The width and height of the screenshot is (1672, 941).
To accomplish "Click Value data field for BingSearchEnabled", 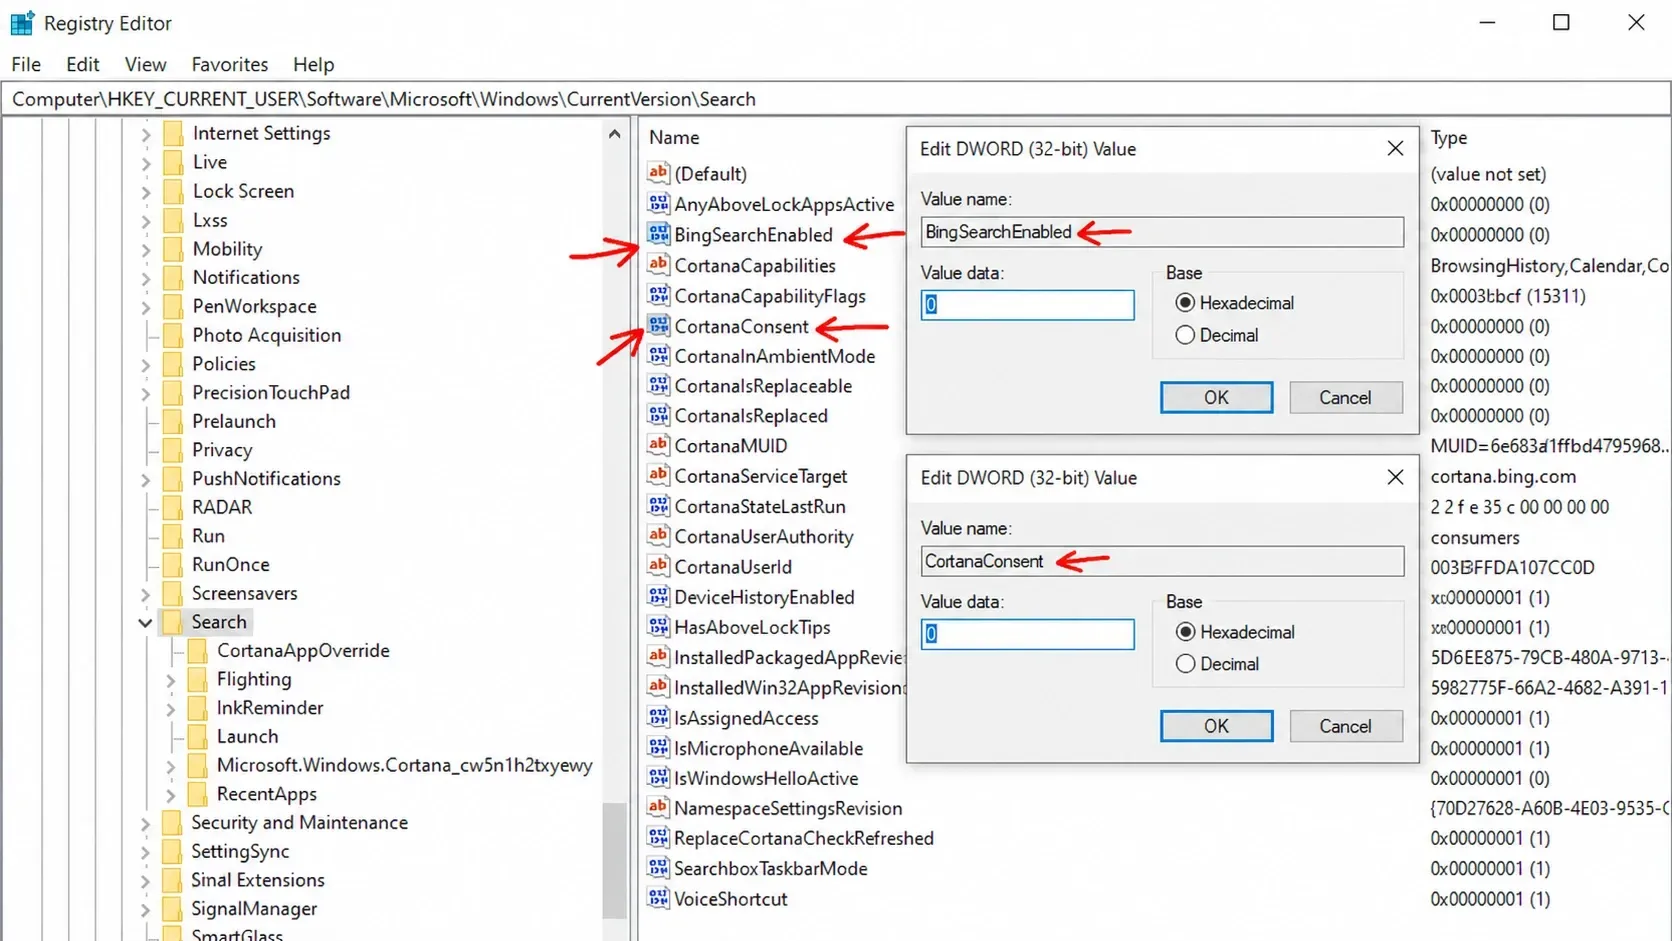I will pos(1028,305).
